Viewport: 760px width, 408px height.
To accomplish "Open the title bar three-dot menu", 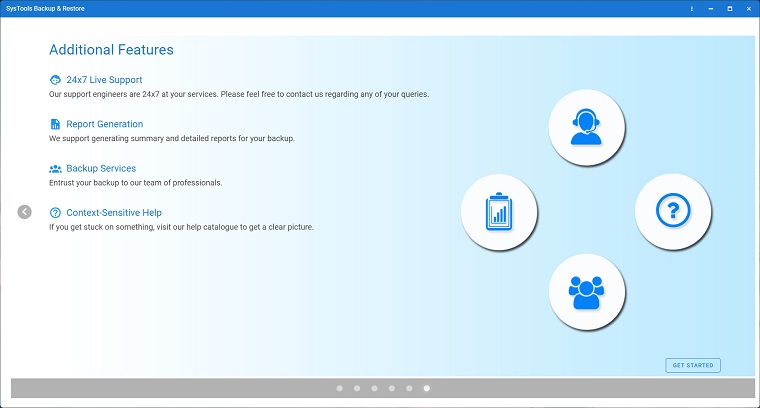I will pyautogui.click(x=692, y=9).
